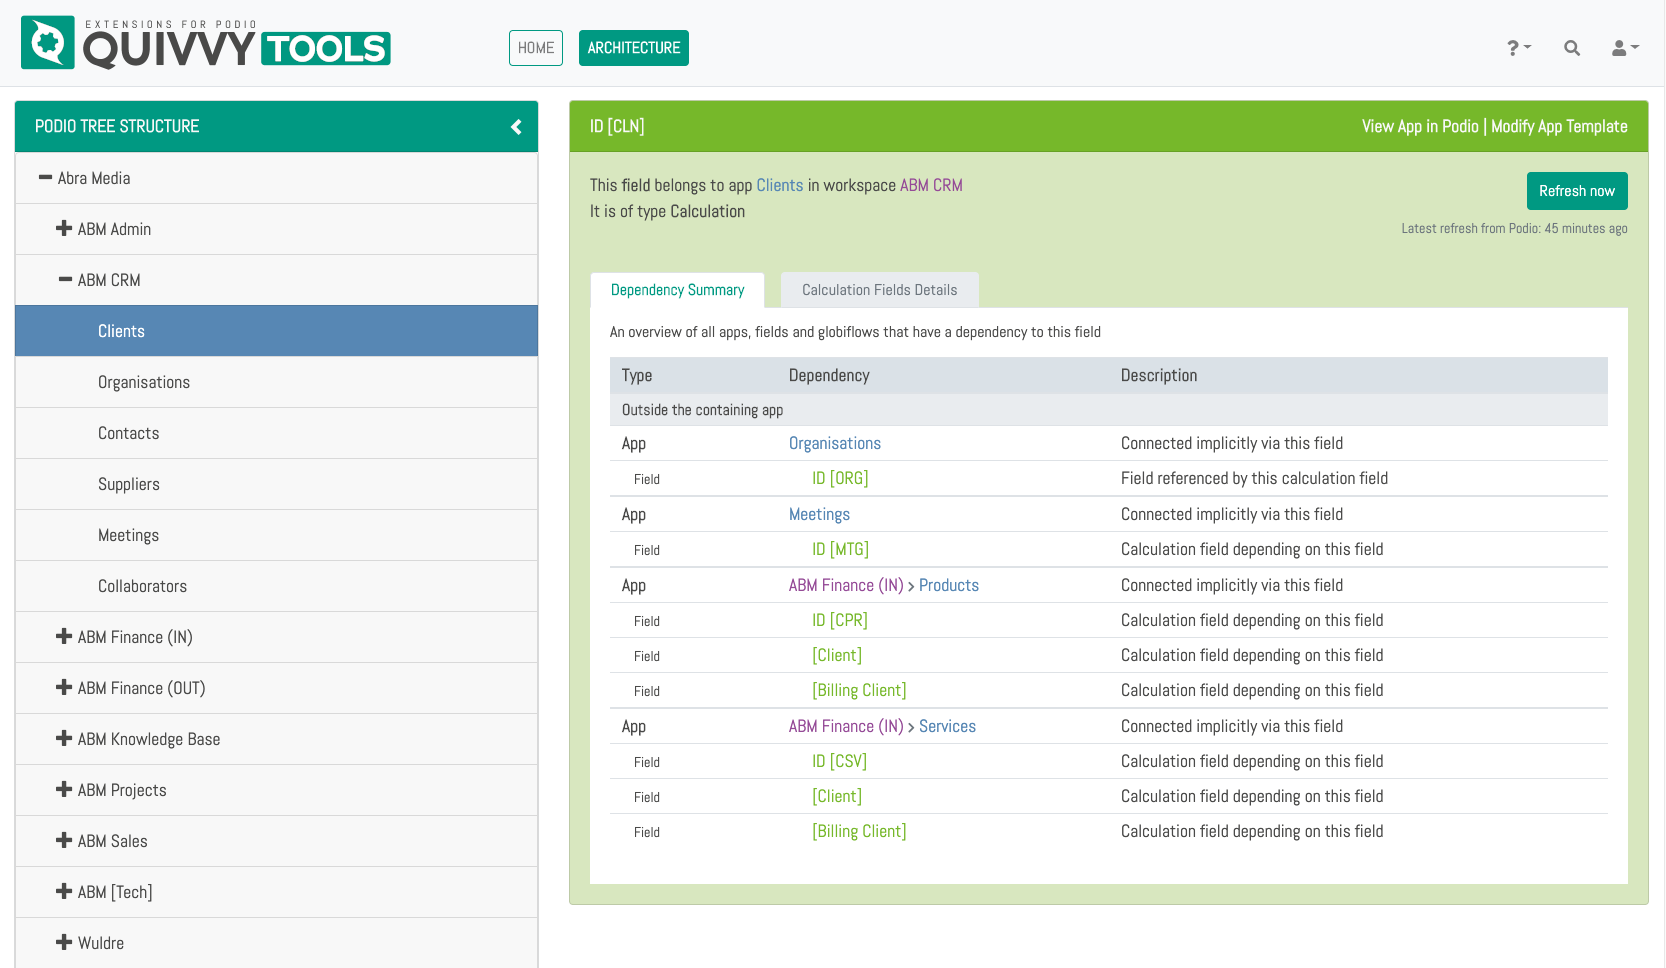
Task: Click ABM Finance (IN) link before Products
Action: 846,586
